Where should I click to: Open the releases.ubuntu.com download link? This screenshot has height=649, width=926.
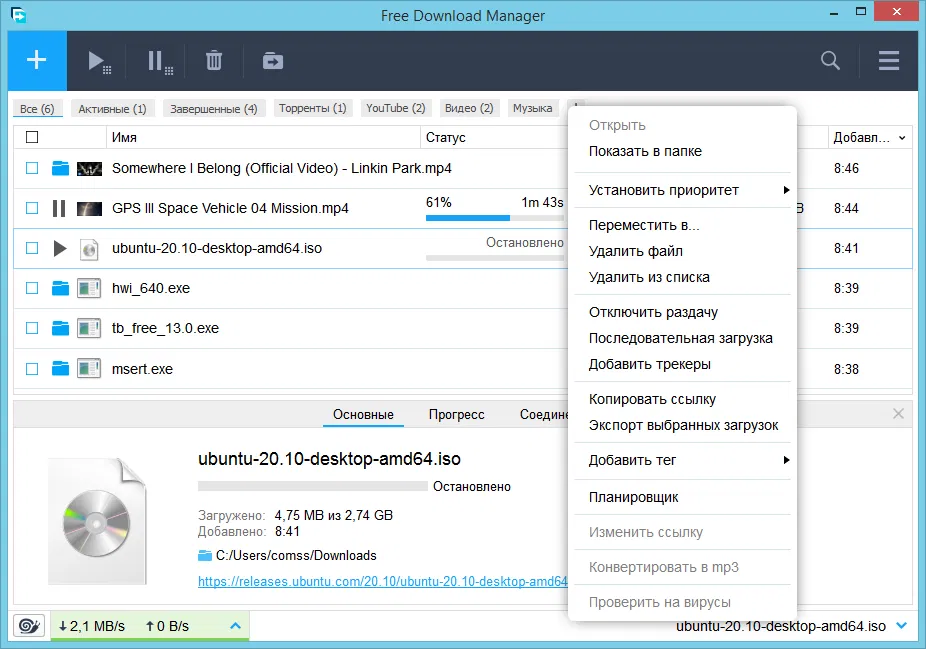pos(383,582)
